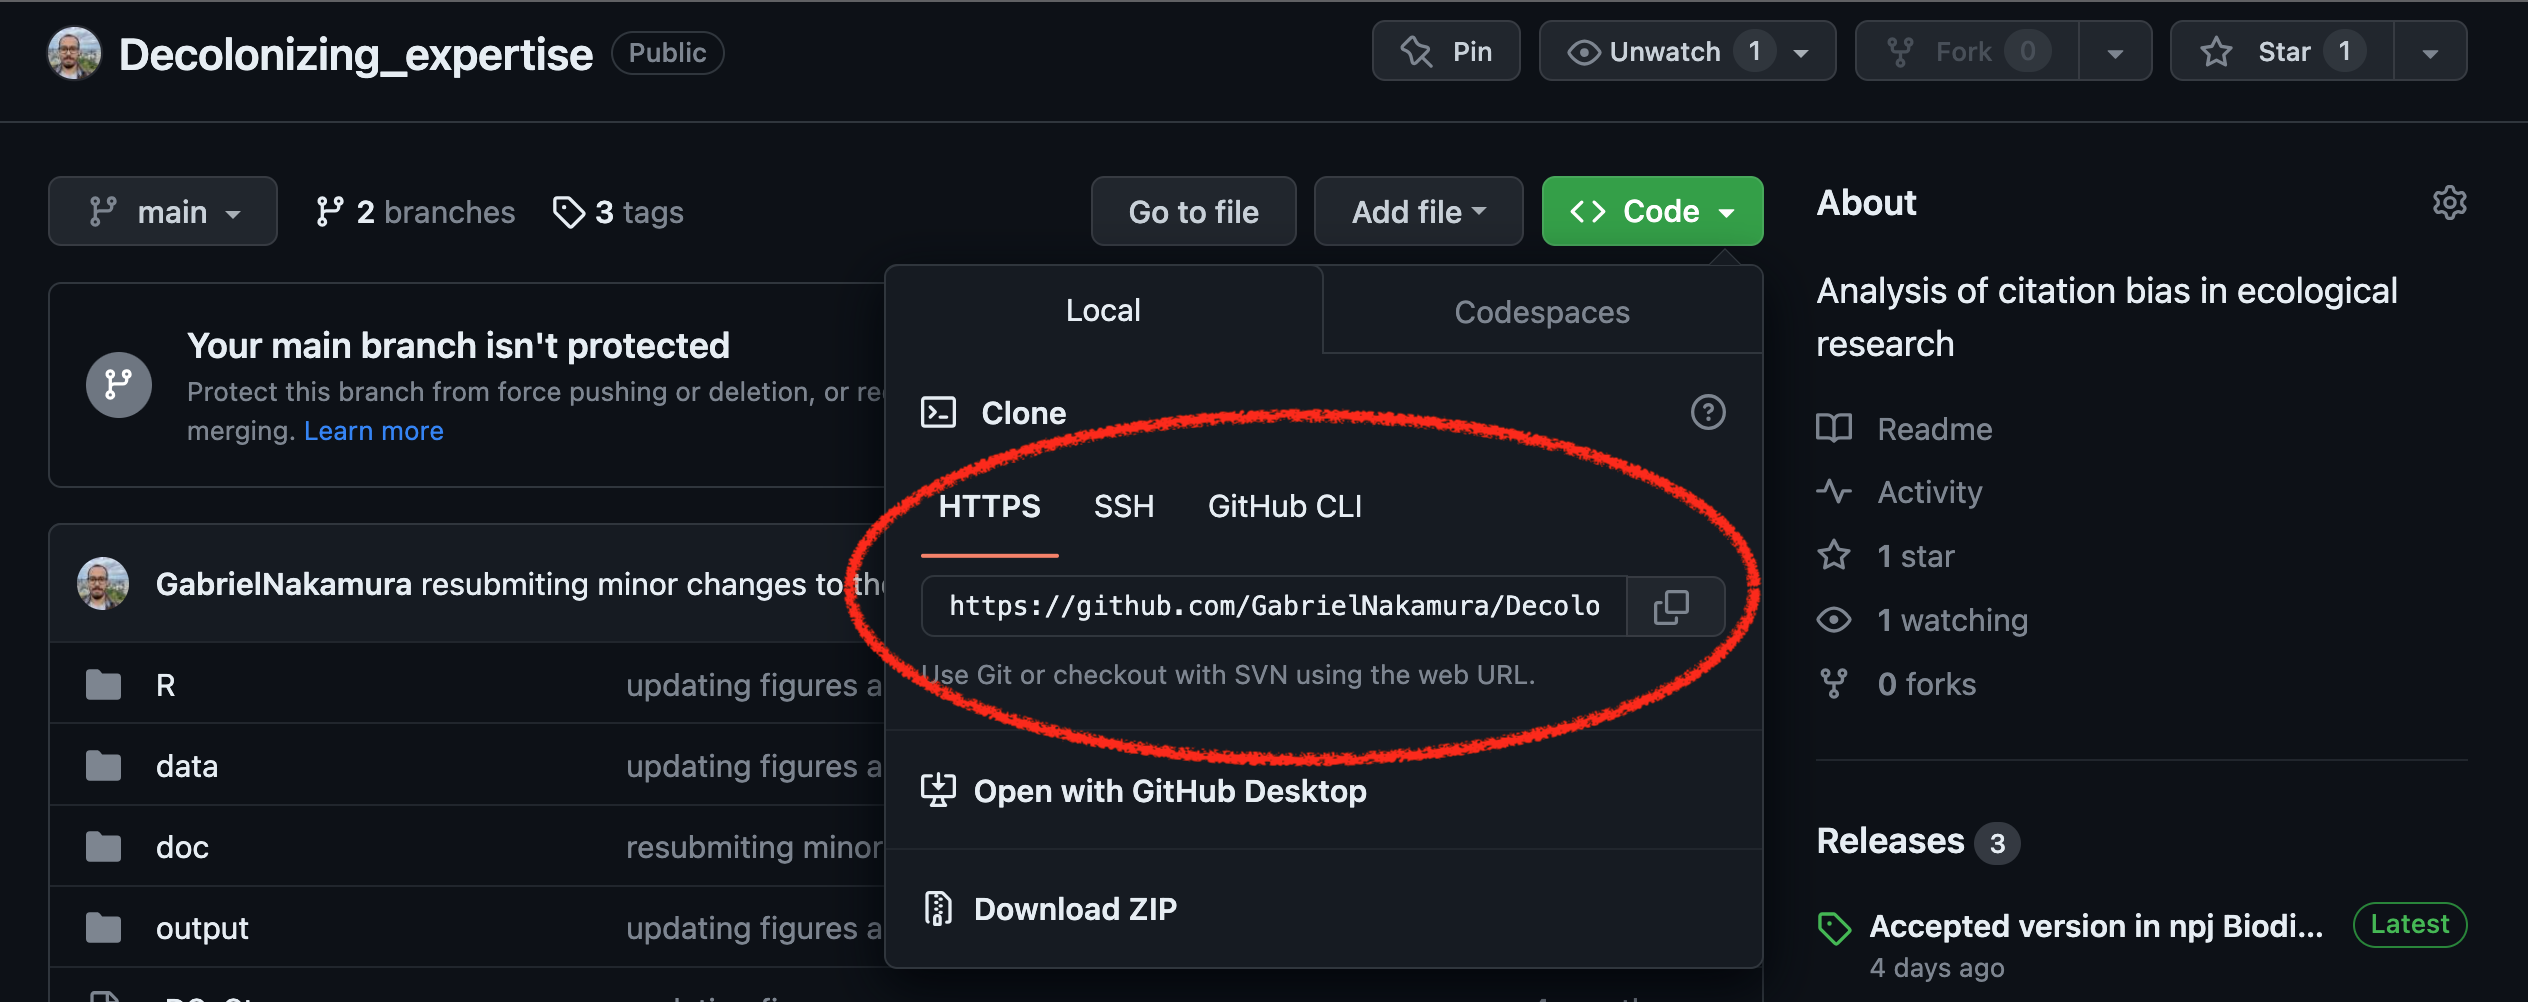View the 1 watching link
This screenshot has height=1002, width=2528.
click(1953, 620)
